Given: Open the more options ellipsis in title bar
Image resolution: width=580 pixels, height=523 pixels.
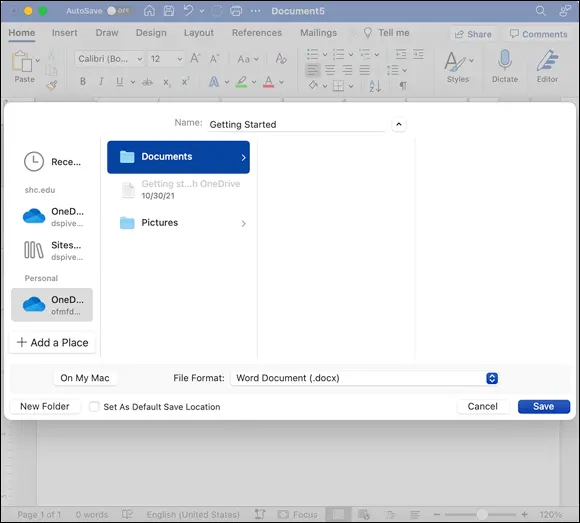Looking at the screenshot, I should [255, 11].
